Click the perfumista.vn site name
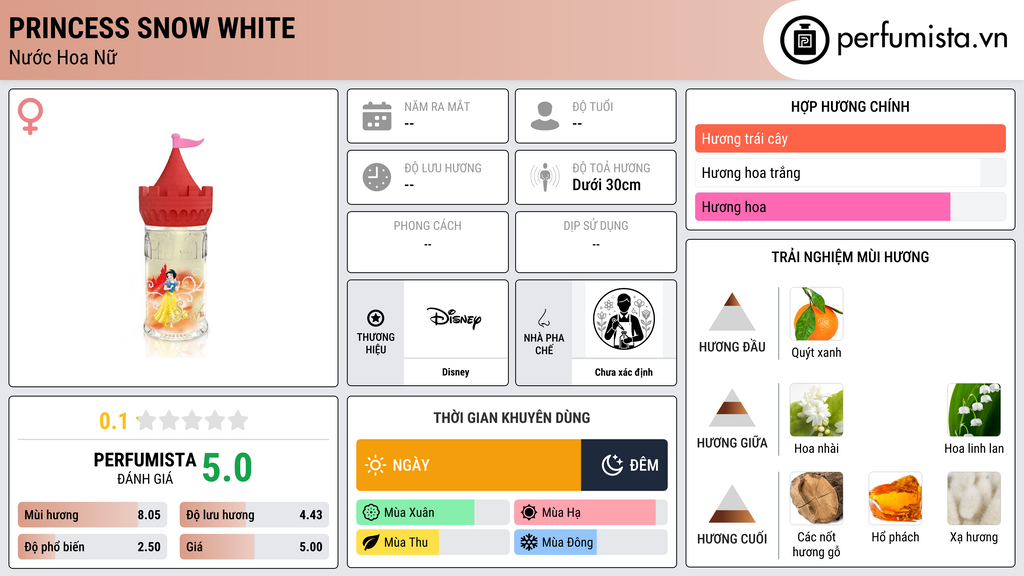 click(x=921, y=38)
